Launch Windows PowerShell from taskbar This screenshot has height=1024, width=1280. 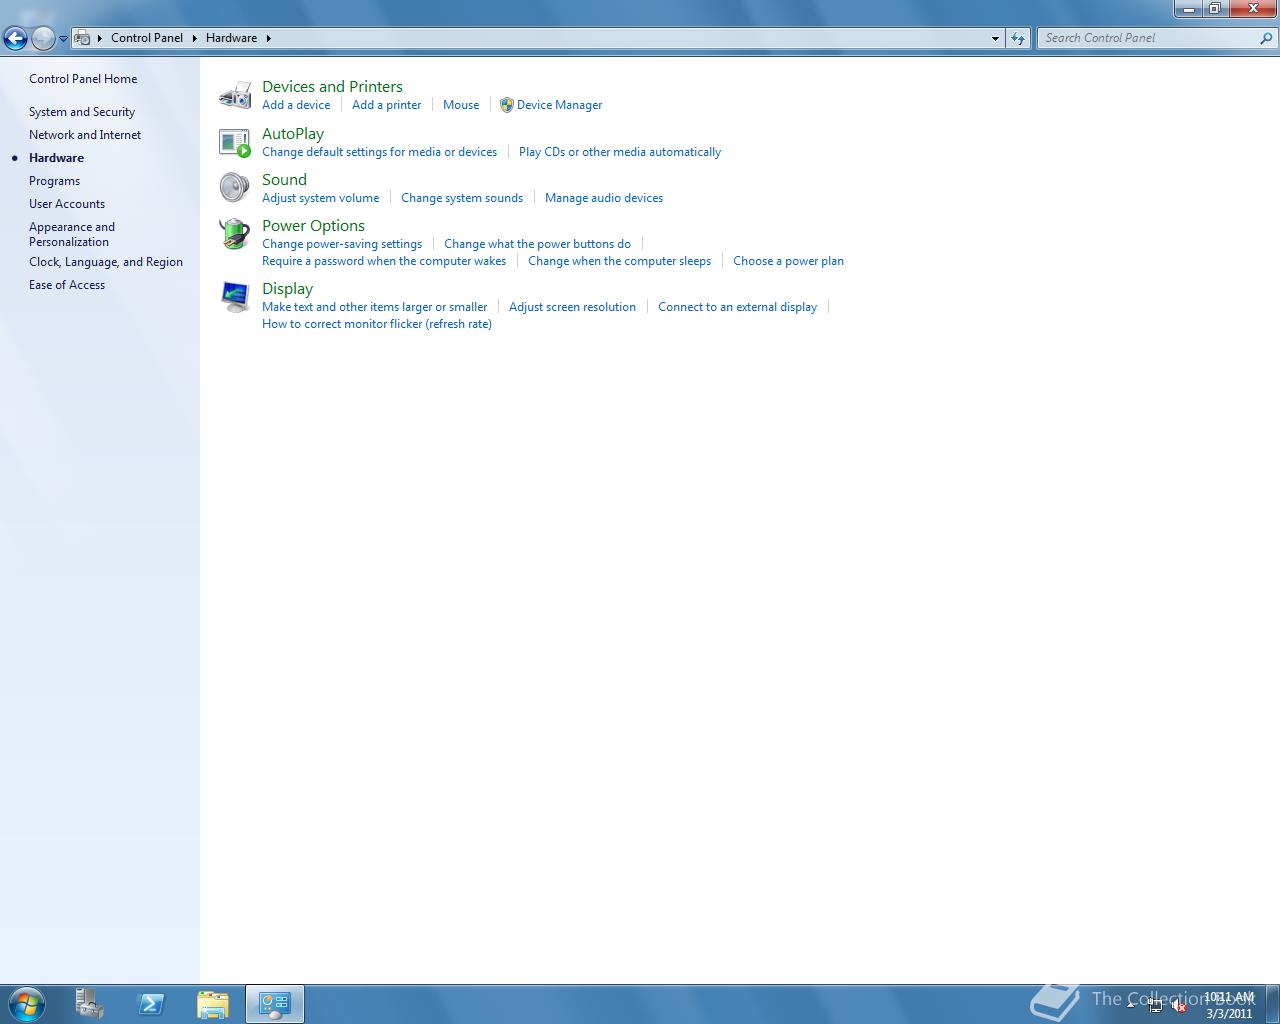151,1004
